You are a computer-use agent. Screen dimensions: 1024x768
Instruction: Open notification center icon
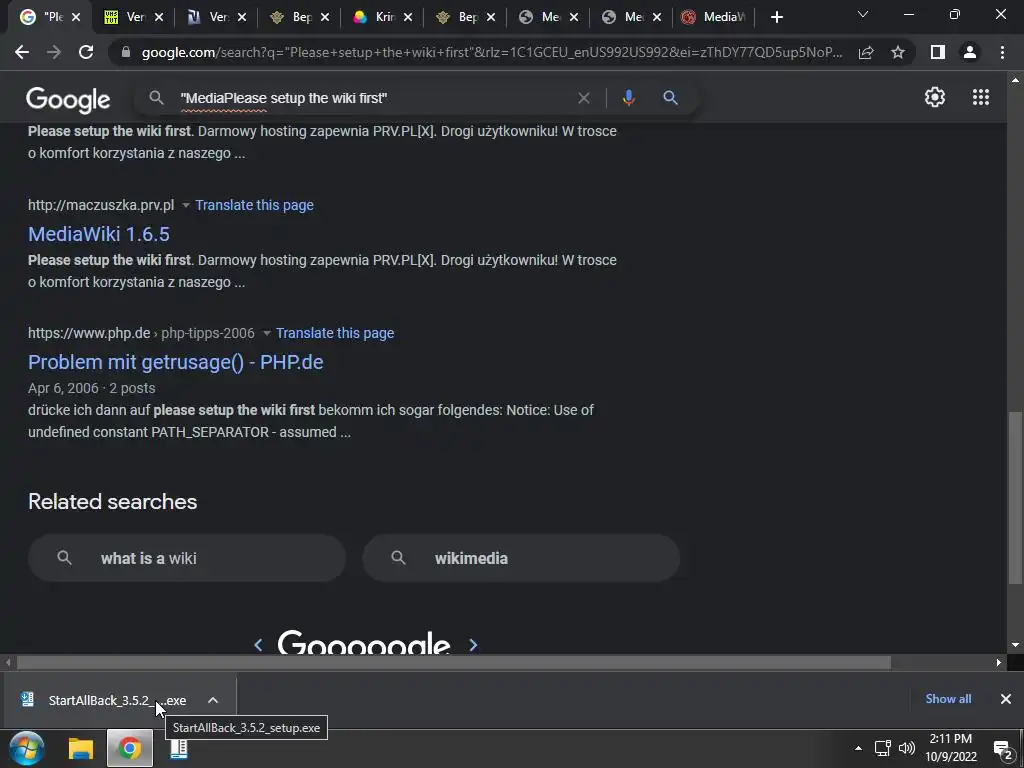click(x=1003, y=750)
